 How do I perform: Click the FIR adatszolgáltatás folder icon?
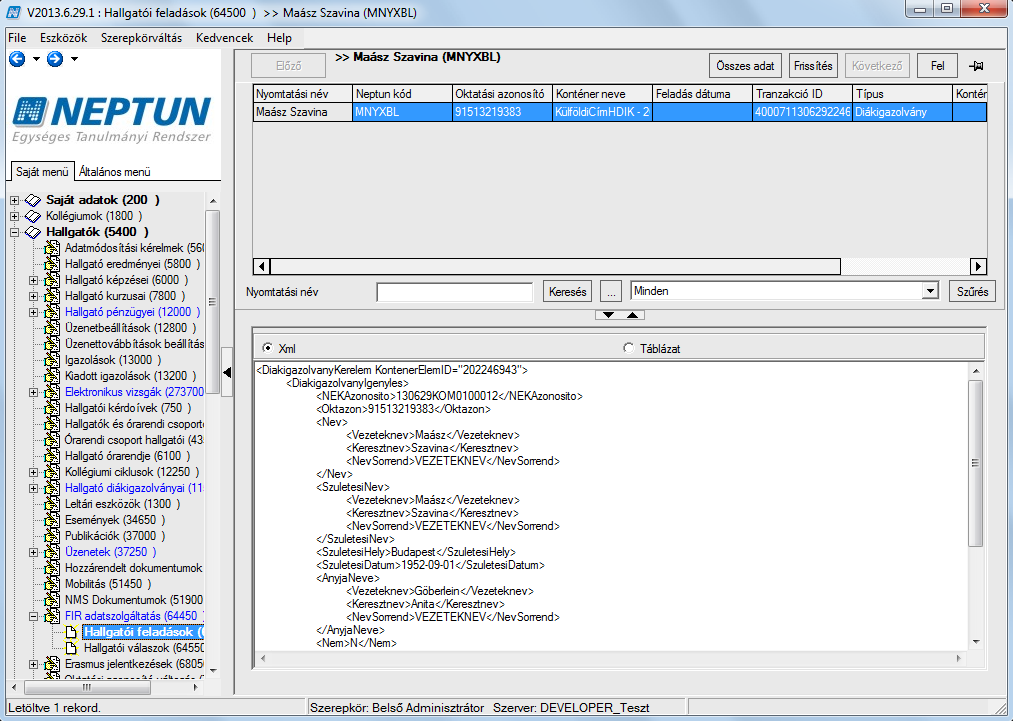52,616
